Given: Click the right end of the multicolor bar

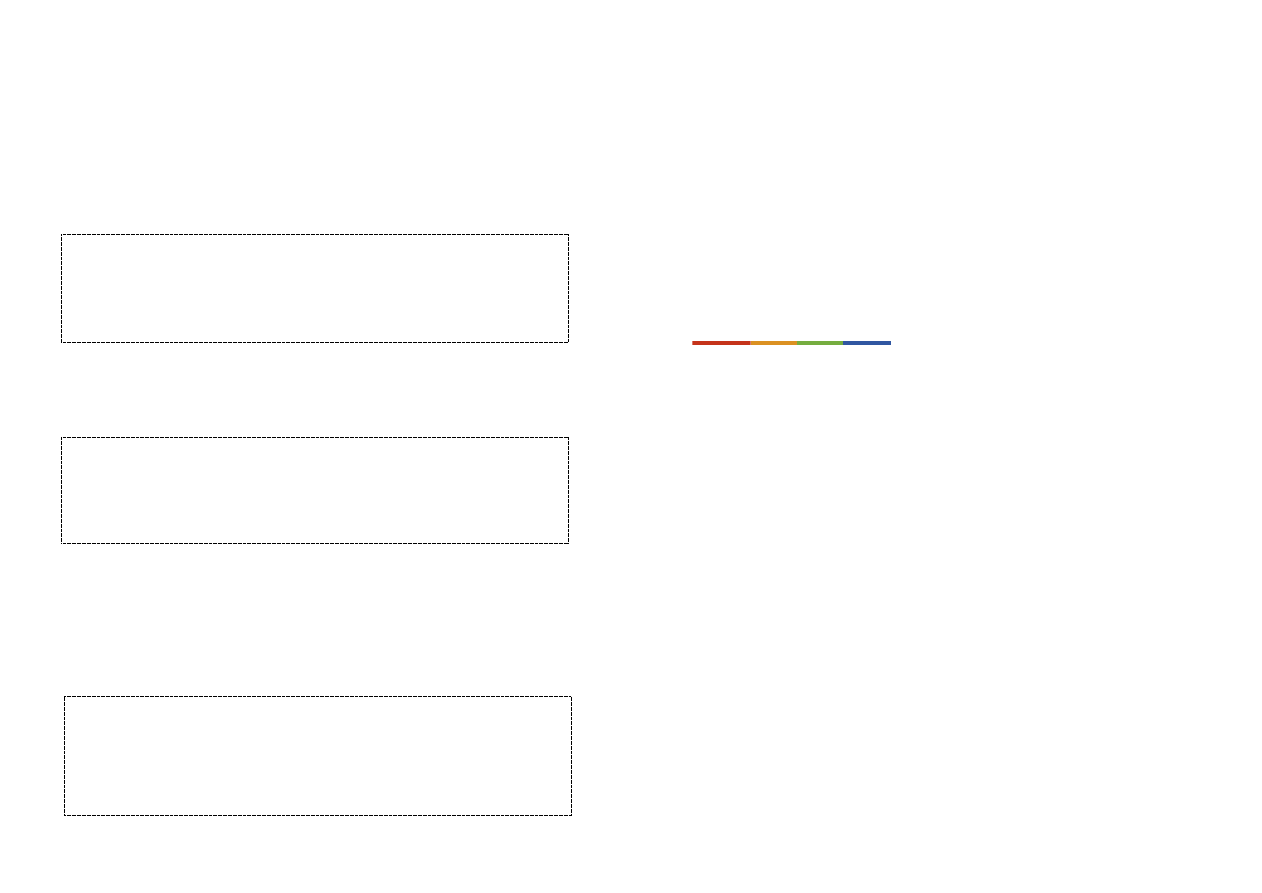Looking at the screenshot, I should pos(889,343).
